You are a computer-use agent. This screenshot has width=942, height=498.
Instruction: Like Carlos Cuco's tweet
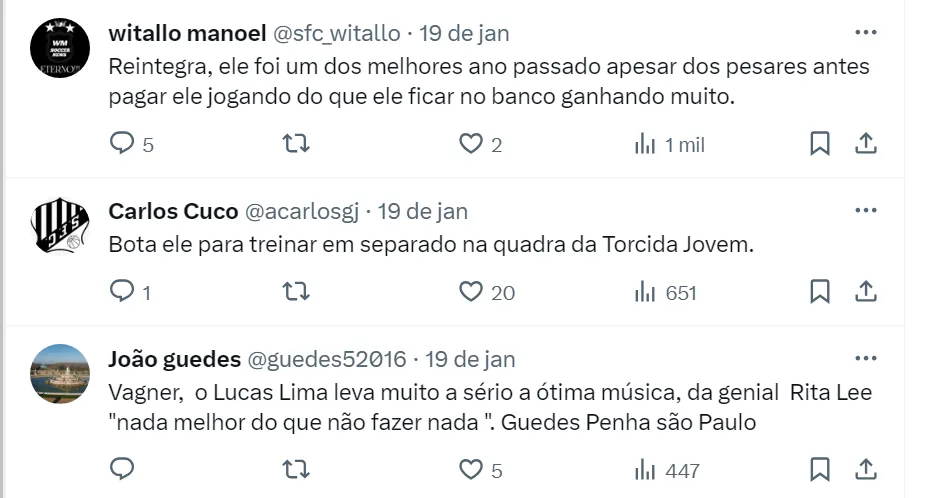click(x=471, y=292)
